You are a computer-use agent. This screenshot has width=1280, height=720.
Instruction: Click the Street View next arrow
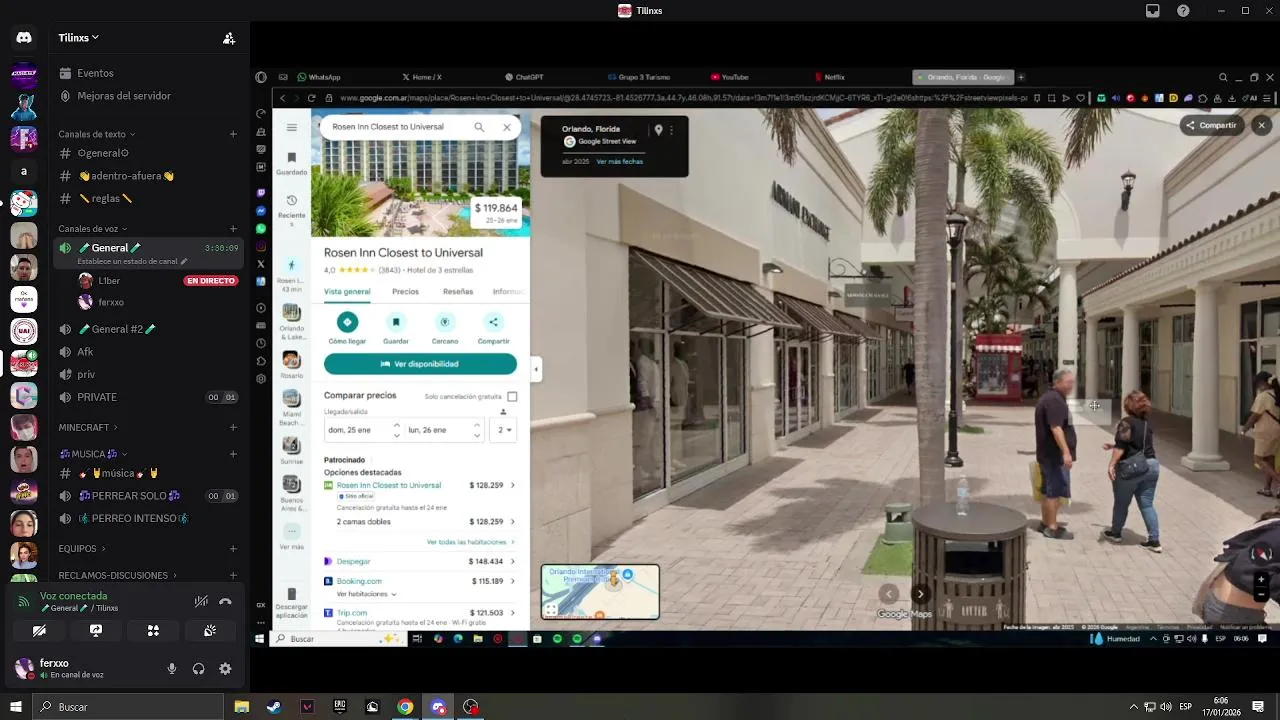[x=920, y=594]
